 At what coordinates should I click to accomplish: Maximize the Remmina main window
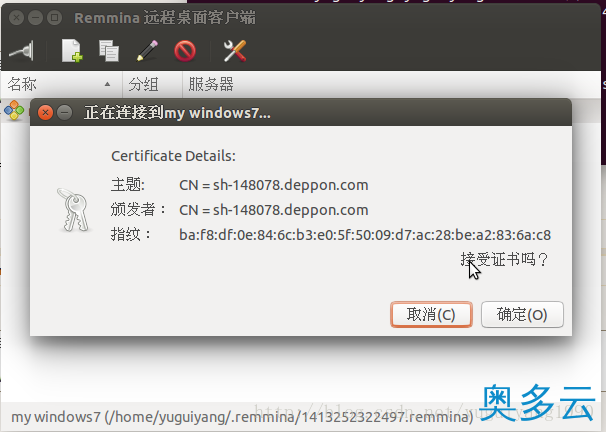54,18
